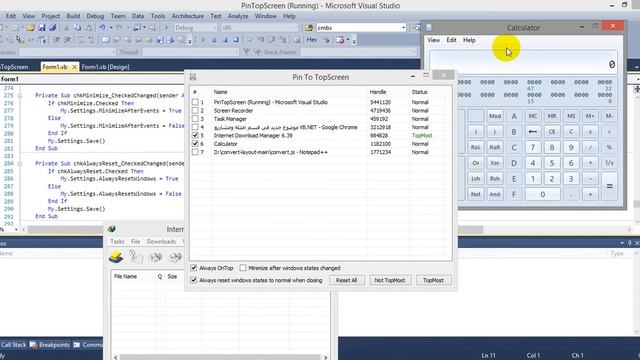Click the TopMost button

[x=433, y=280]
